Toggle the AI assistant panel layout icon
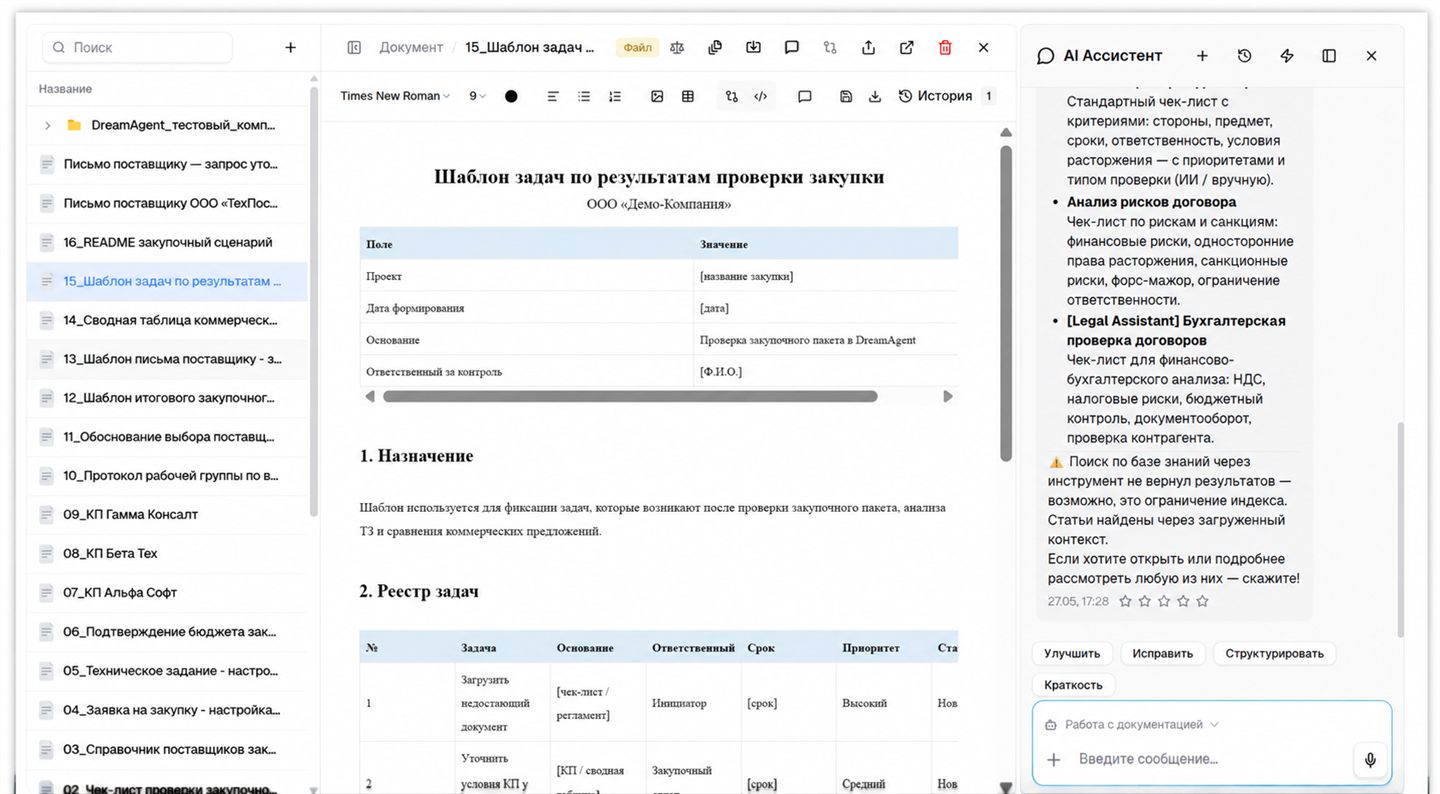Image resolution: width=1440 pixels, height=794 pixels. pyautogui.click(x=1329, y=56)
